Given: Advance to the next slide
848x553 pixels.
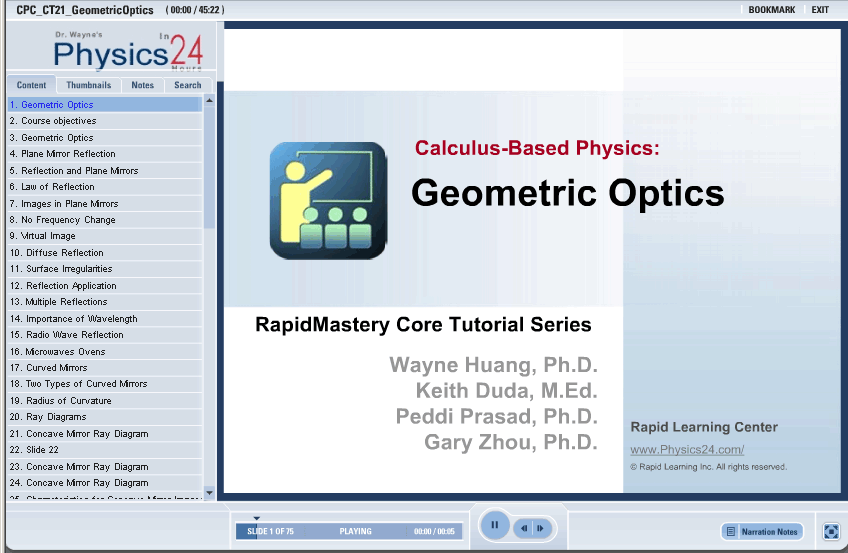Looking at the screenshot, I should pos(540,527).
